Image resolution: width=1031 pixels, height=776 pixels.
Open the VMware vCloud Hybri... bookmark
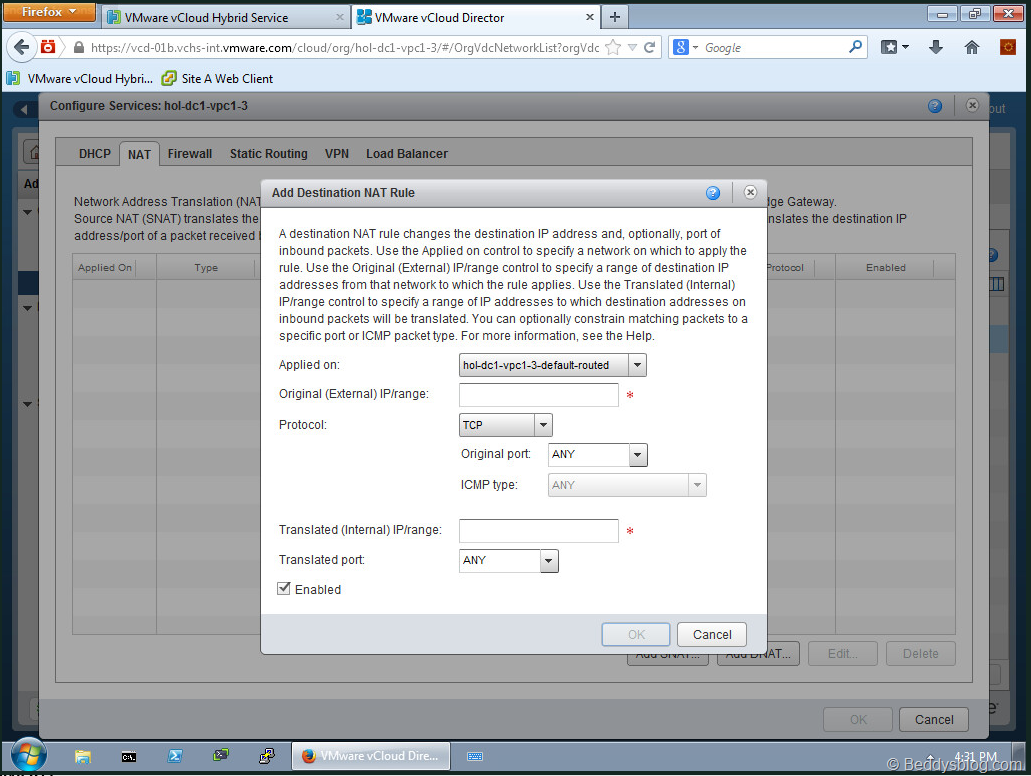[x=80, y=79]
